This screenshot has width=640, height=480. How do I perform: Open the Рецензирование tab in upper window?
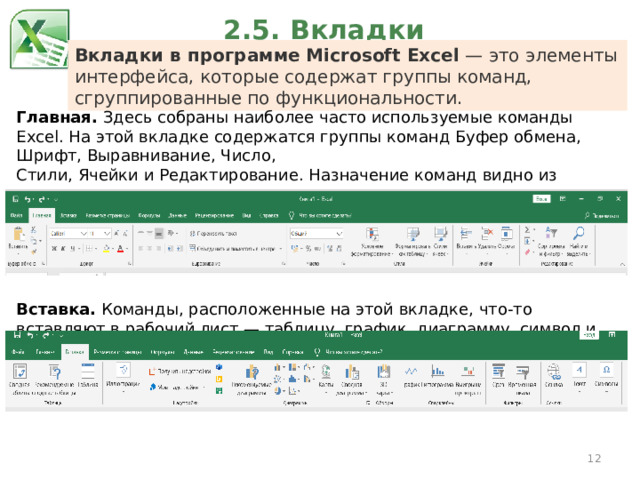pyautogui.click(x=214, y=215)
